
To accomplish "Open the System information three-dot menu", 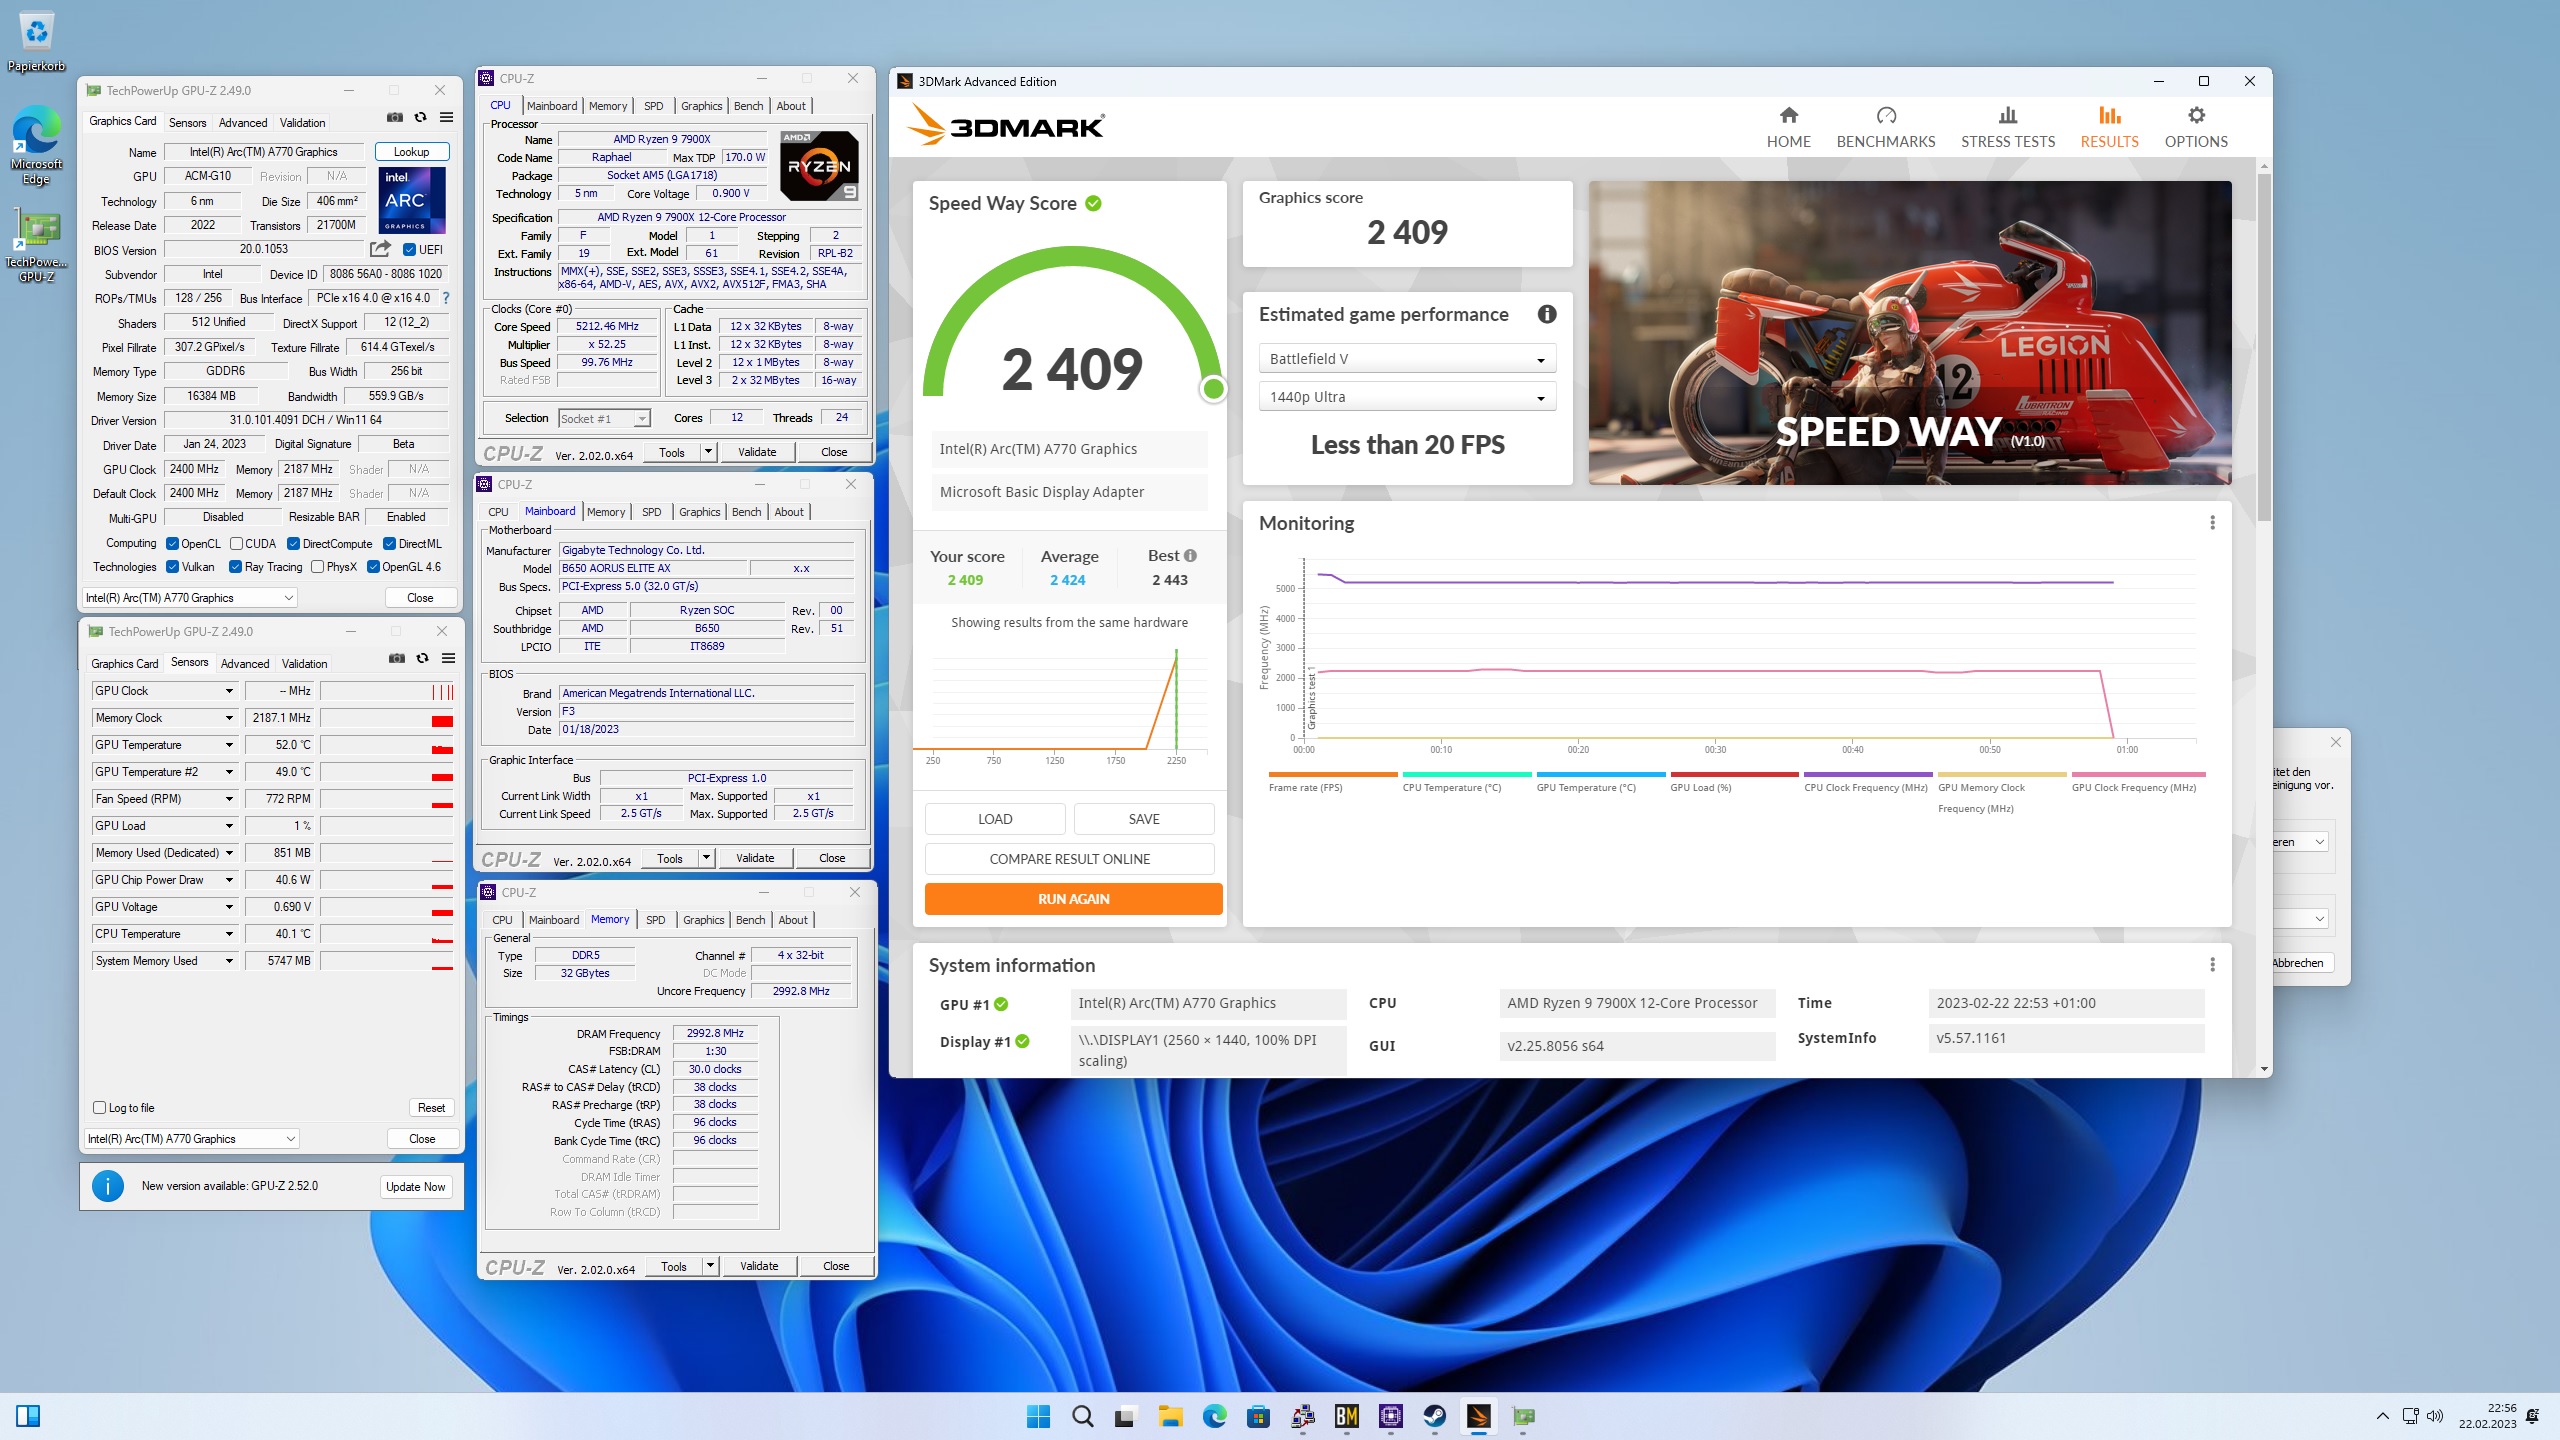I will click(2212, 964).
